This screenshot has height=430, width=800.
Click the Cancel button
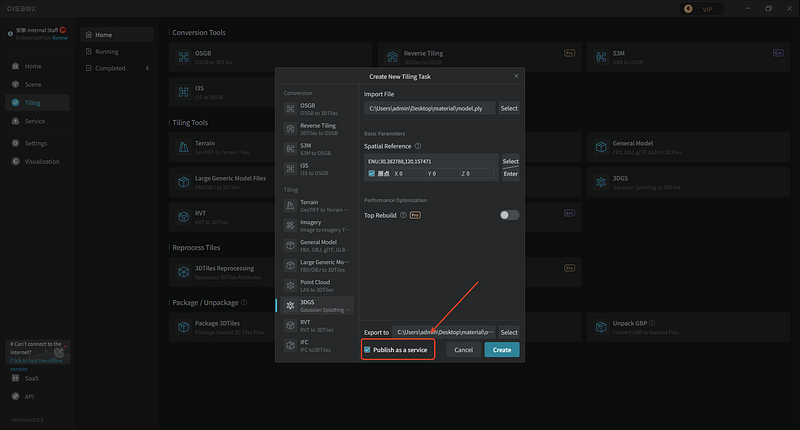point(463,350)
